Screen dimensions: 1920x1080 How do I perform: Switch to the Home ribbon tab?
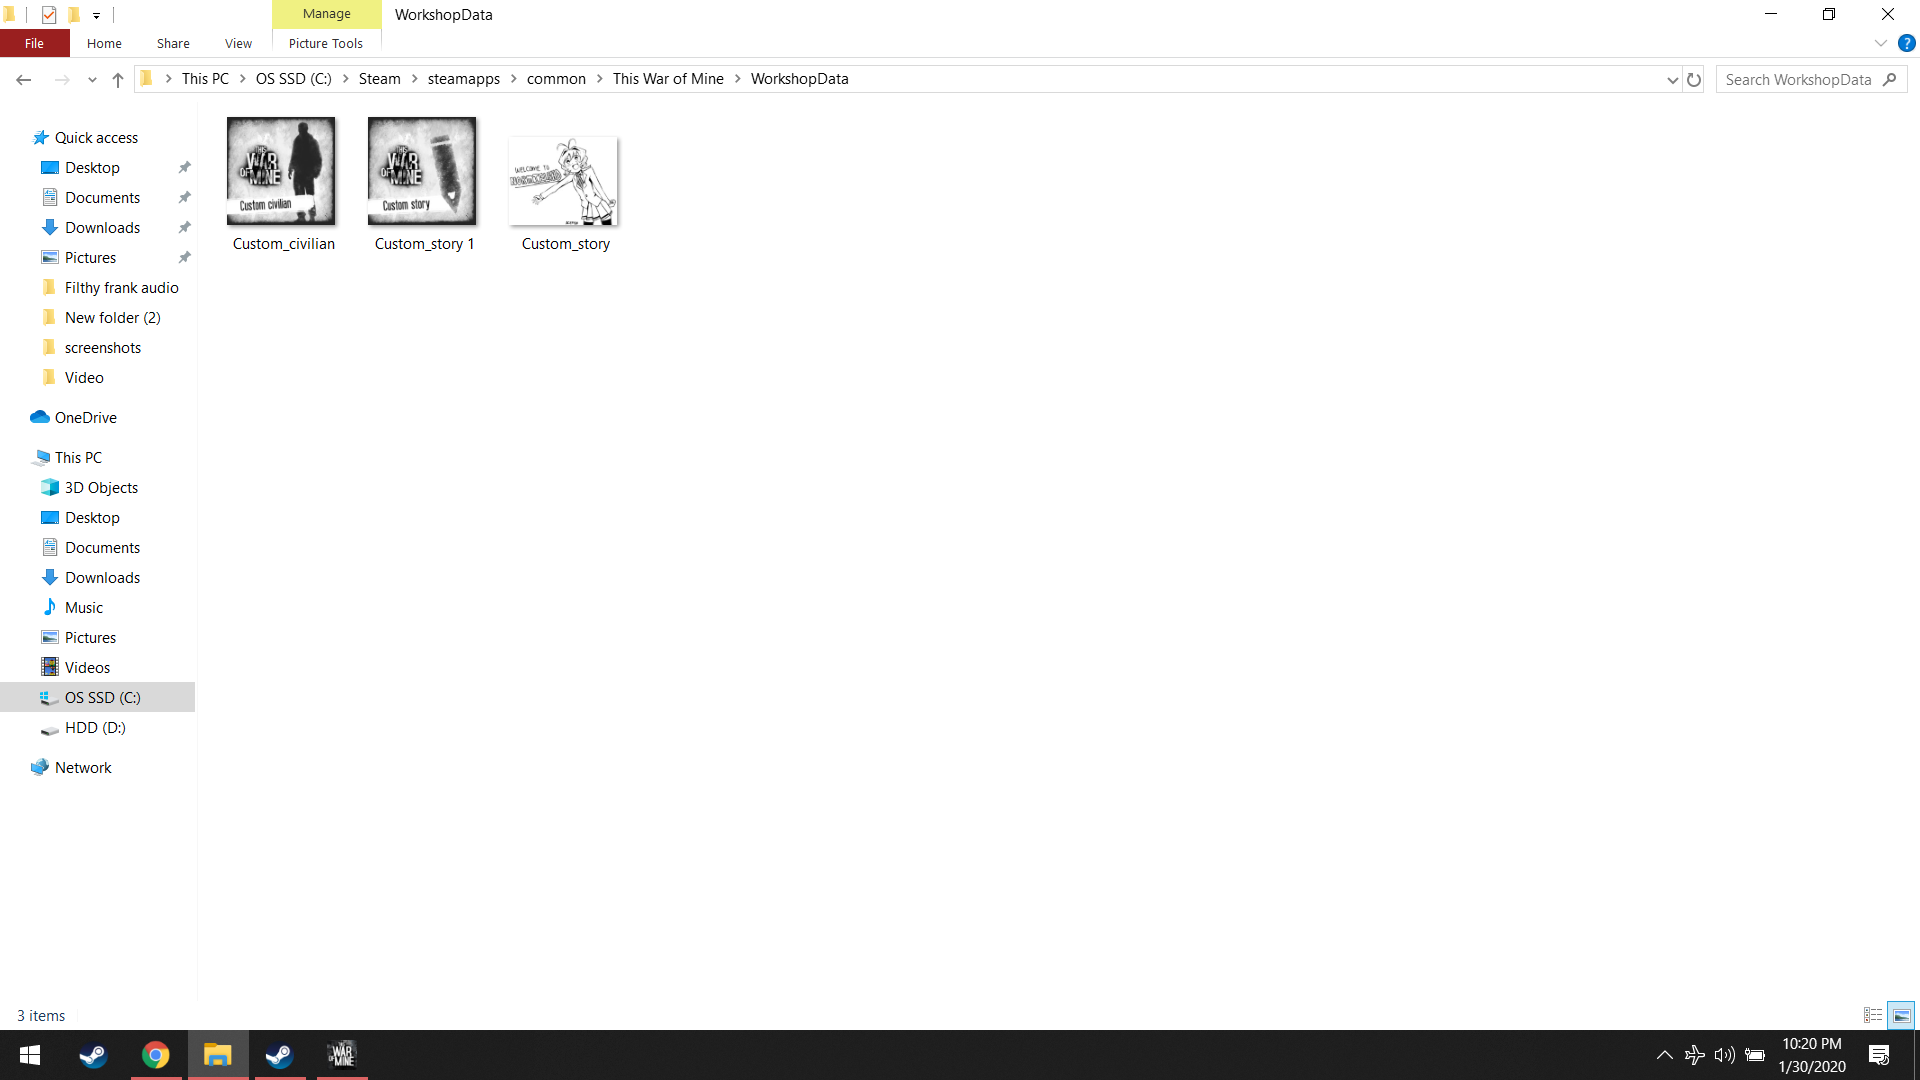(104, 43)
